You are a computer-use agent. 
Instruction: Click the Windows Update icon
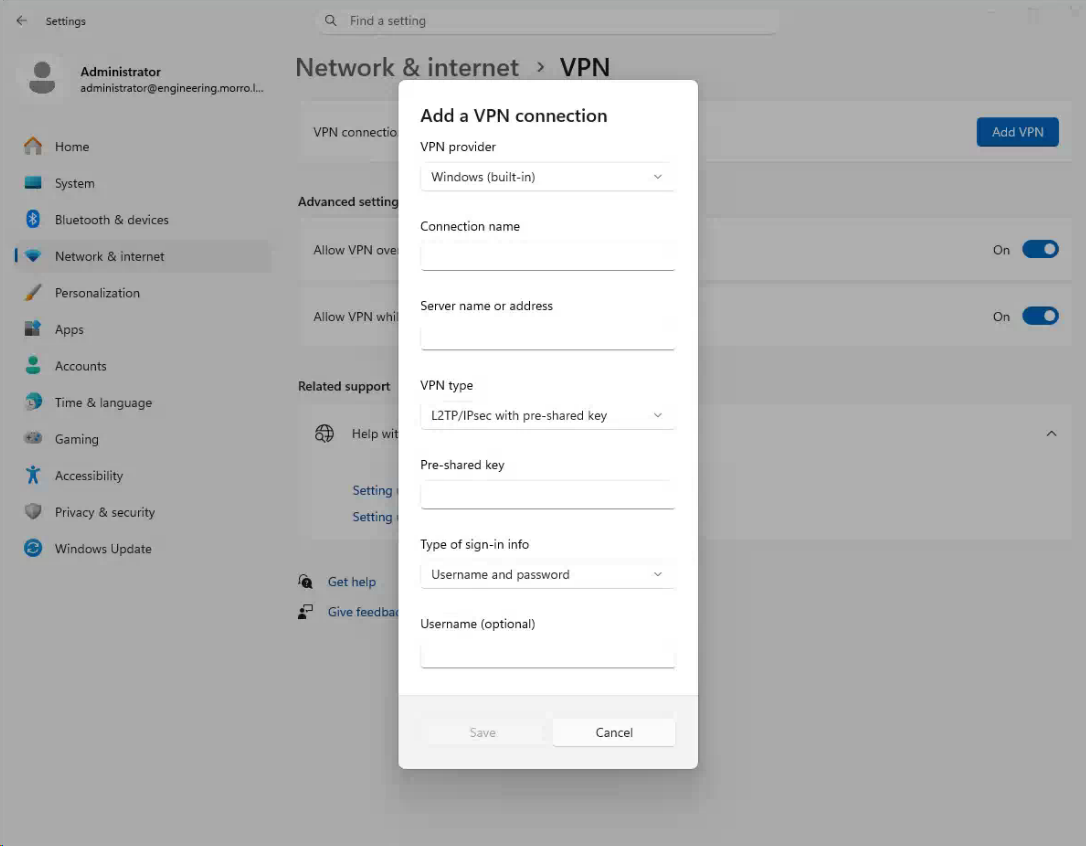click(x=33, y=548)
